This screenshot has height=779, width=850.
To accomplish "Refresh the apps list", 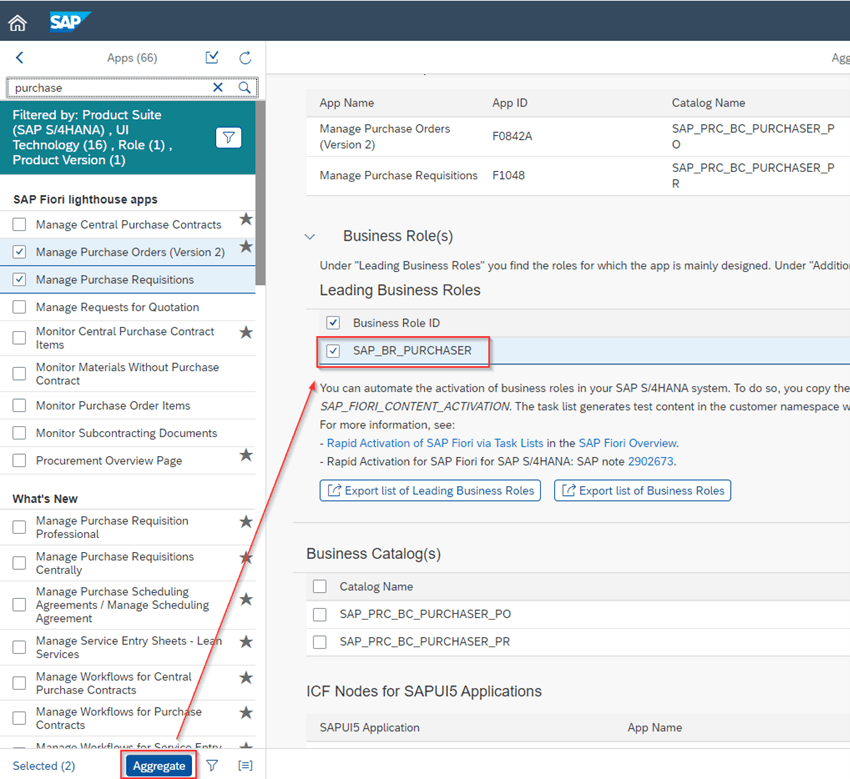I will tap(246, 57).
